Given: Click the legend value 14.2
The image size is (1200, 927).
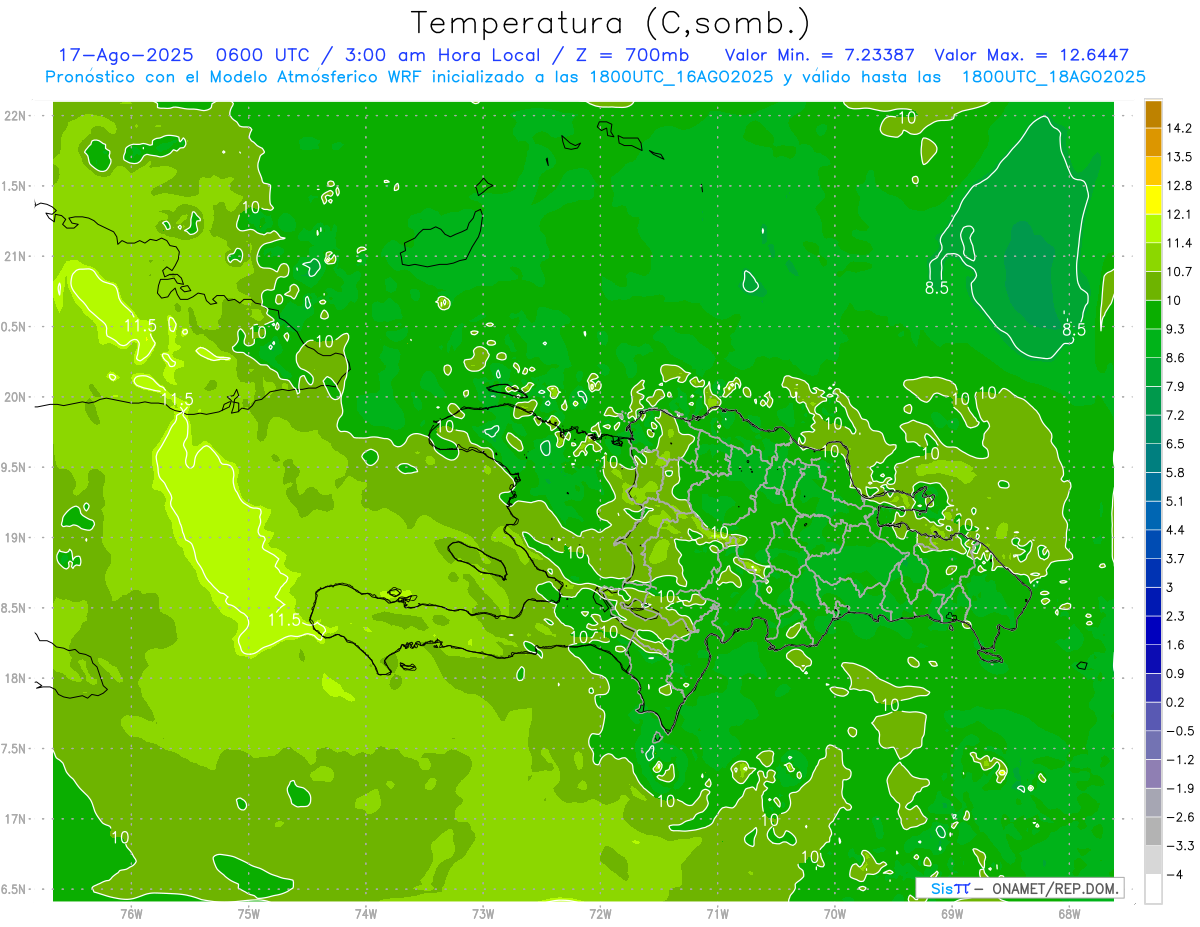Looking at the screenshot, I should pyautogui.click(x=1181, y=128).
